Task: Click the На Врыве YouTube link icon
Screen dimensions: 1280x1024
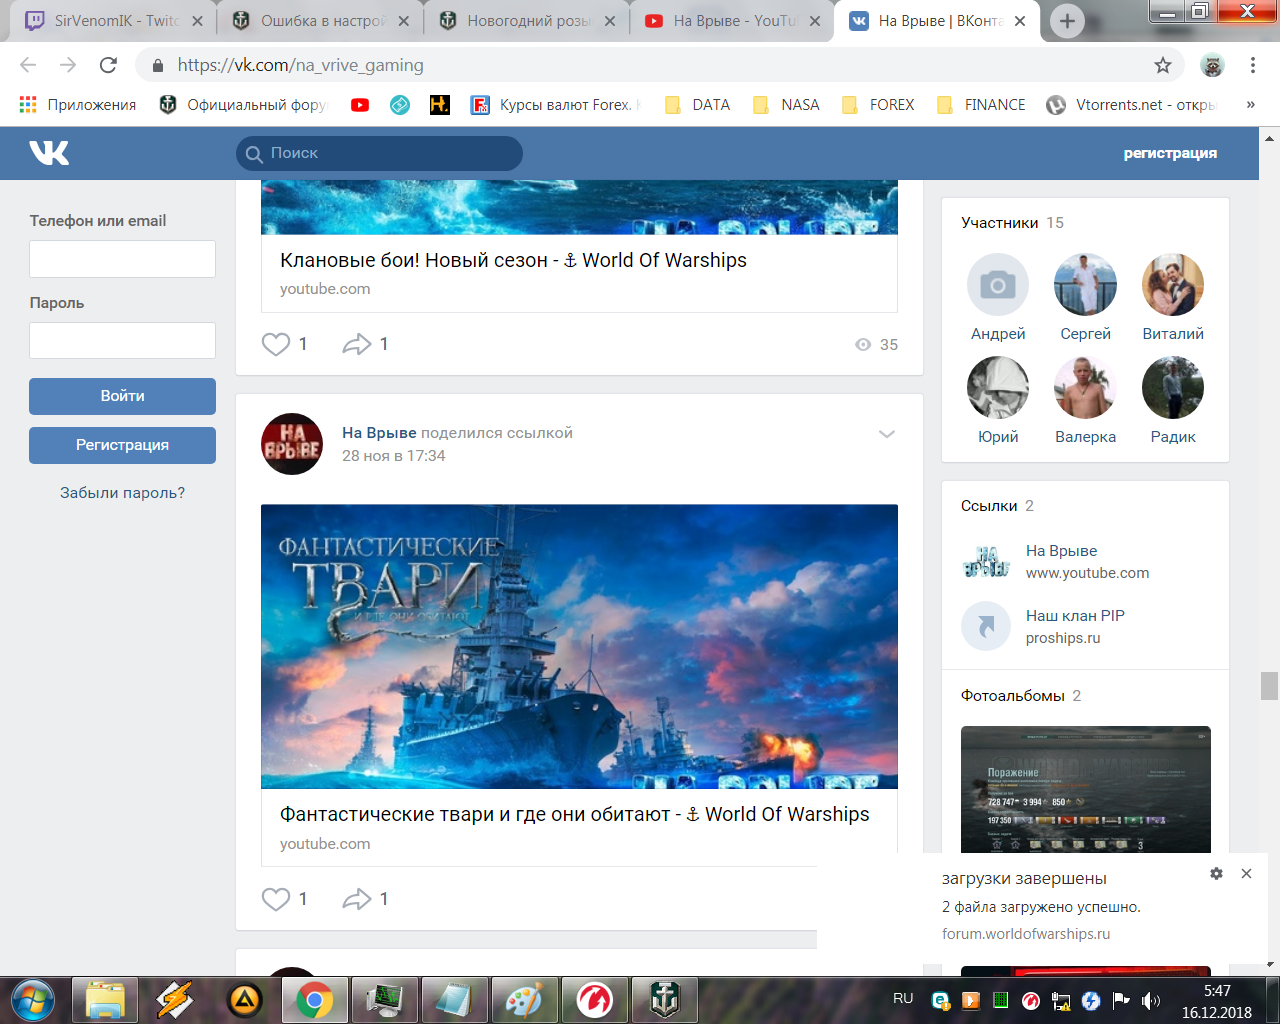Action: click(x=986, y=561)
